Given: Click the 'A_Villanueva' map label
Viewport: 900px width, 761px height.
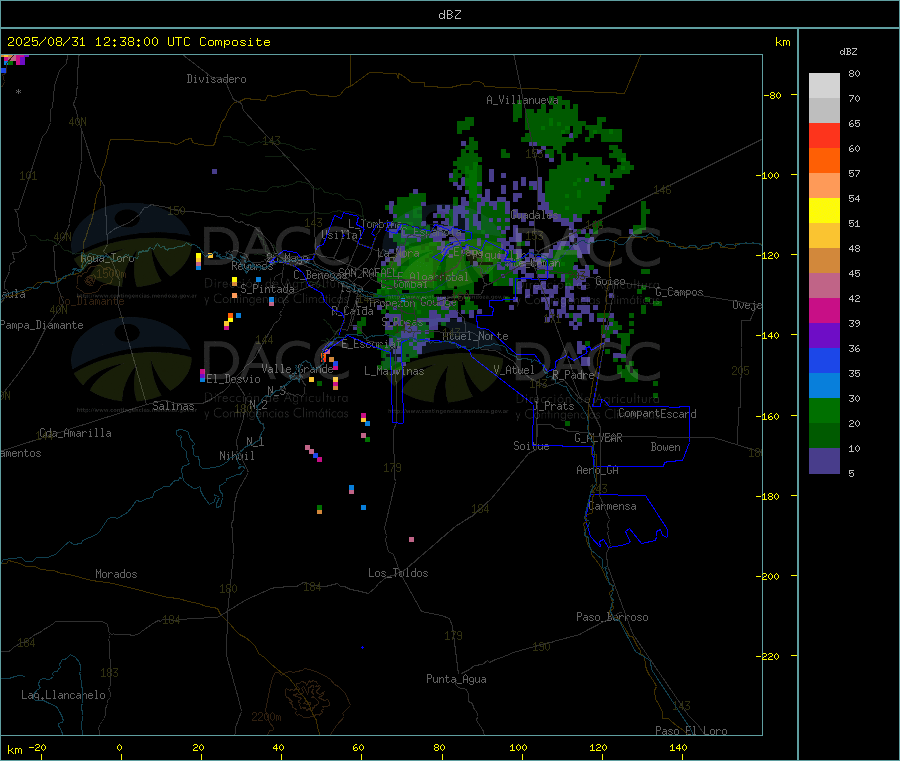Looking at the screenshot, I should click(x=522, y=100).
